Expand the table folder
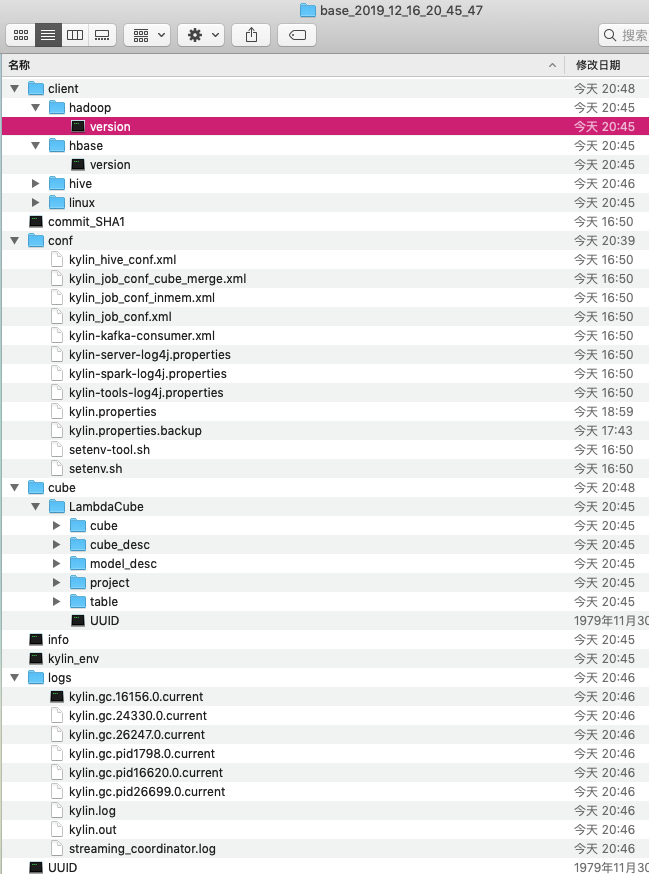The height and width of the screenshot is (874, 649). point(56,601)
